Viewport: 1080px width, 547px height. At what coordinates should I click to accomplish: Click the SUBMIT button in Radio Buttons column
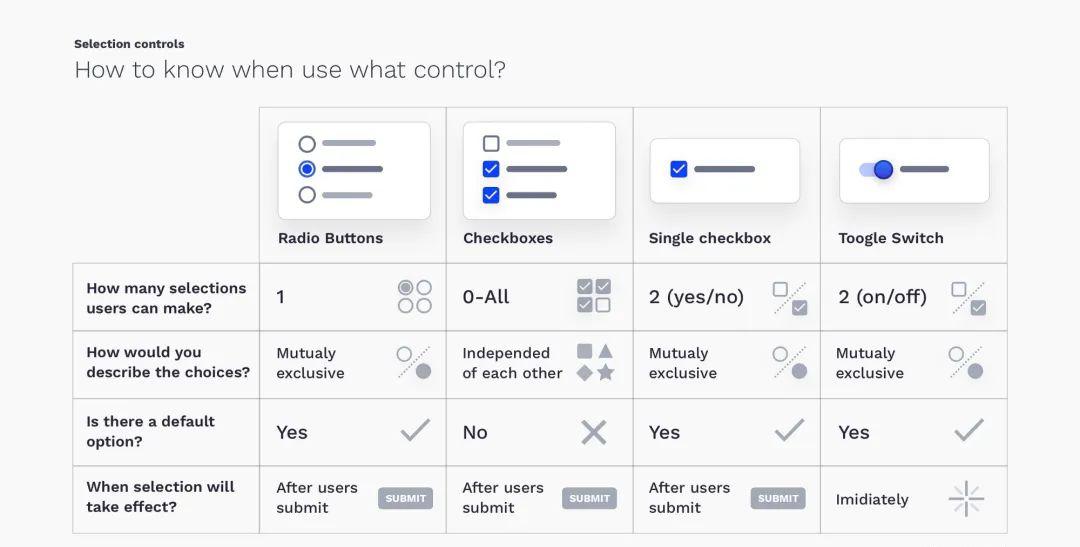[x=406, y=498]
